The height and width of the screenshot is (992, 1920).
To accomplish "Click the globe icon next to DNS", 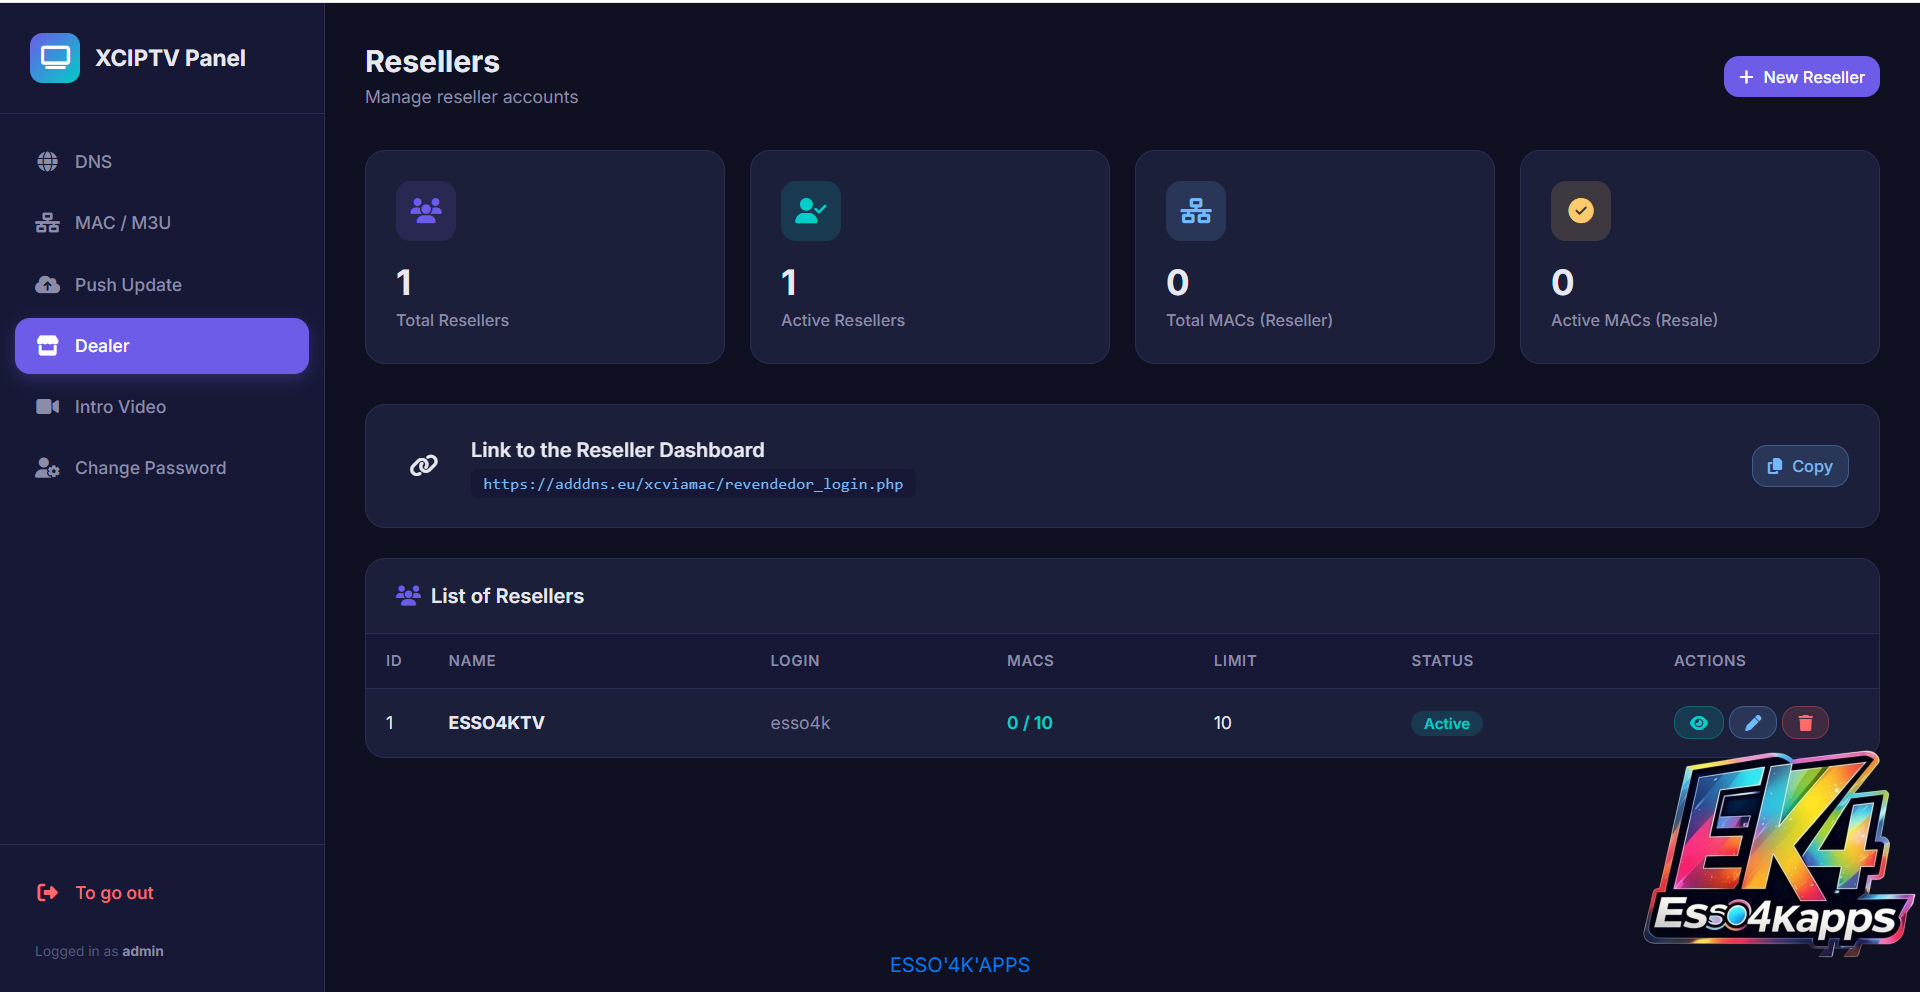I will [47, 162].
